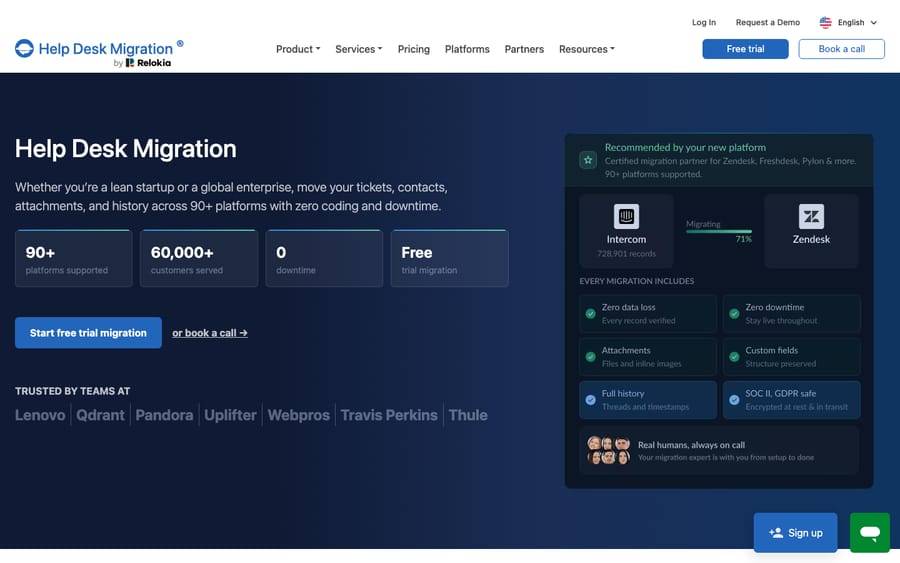The height and width of the screenshot is (563, 900).
Task: Click Request a Demo link
Action: pos(767,22)
